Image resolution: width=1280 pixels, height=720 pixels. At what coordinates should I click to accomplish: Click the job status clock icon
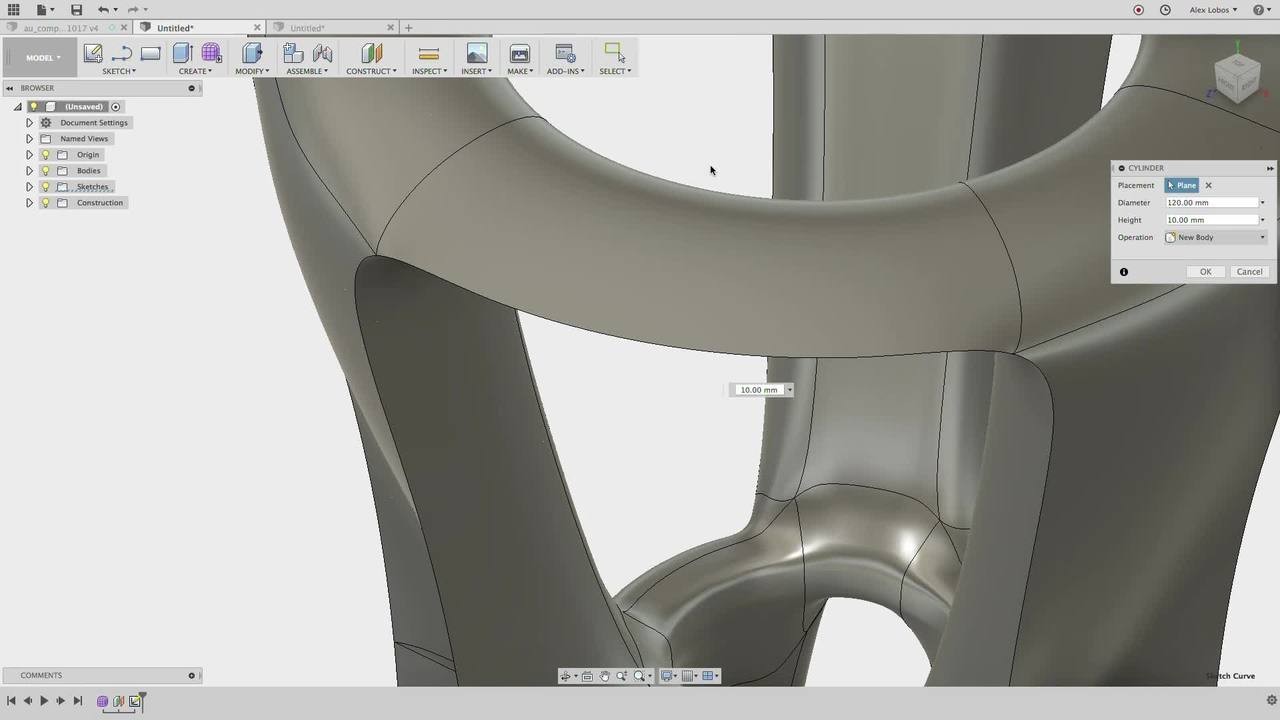[x=1165, y=10]
